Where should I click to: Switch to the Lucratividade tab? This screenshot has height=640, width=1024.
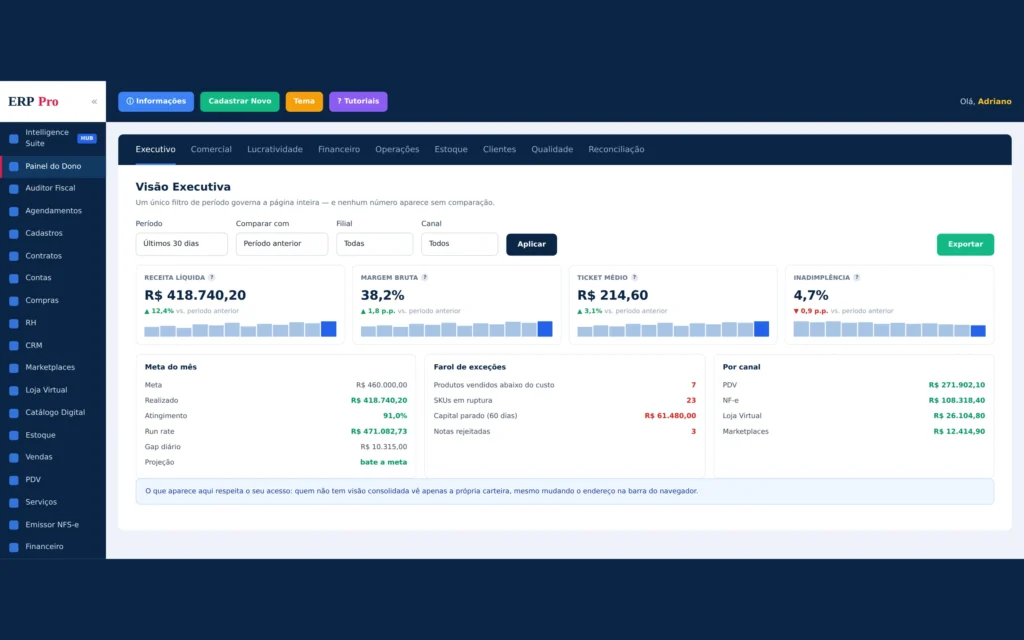click(x=275, y=150)
